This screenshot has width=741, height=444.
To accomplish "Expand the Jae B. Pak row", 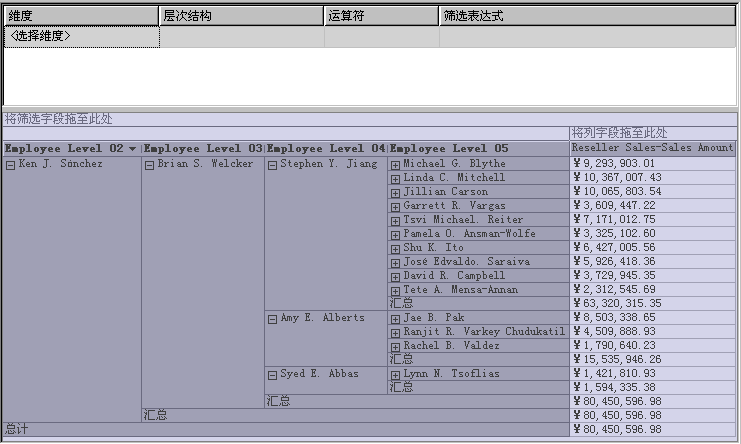I will pos(395,319).
